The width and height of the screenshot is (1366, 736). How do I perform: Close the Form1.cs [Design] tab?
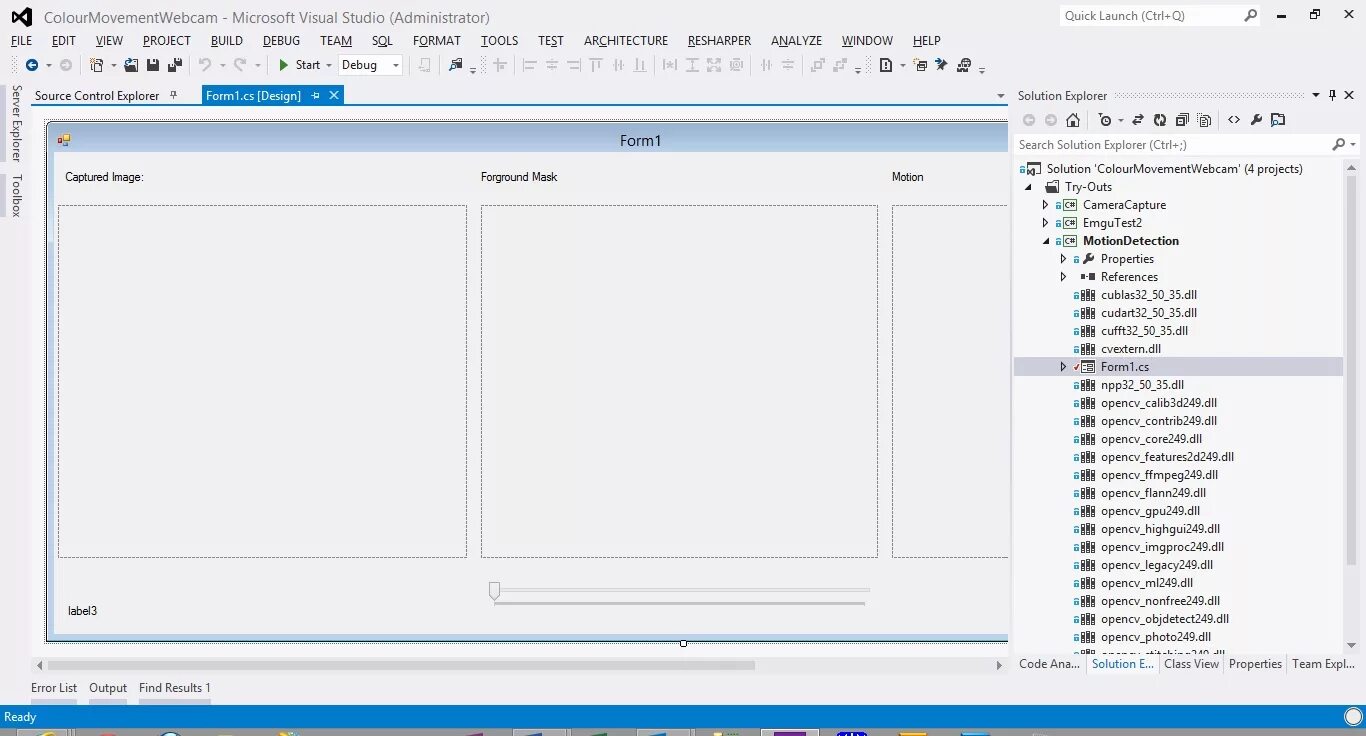[x=334, y=95]
